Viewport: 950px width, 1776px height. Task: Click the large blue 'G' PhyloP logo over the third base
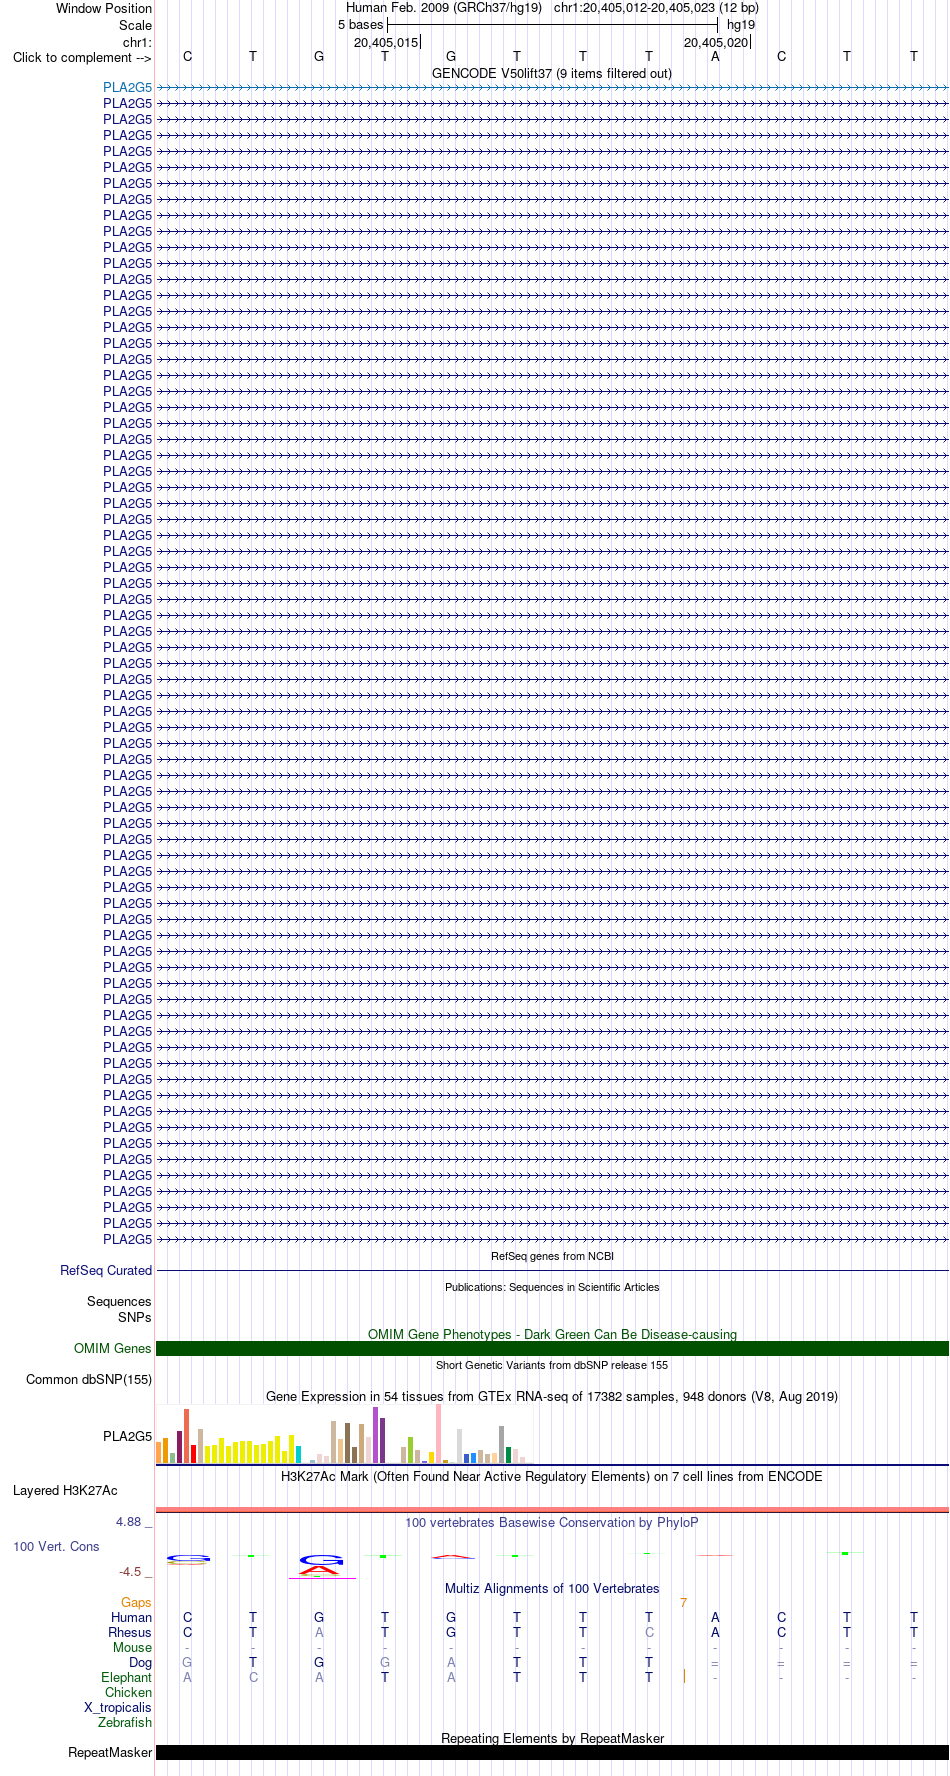322,1559
